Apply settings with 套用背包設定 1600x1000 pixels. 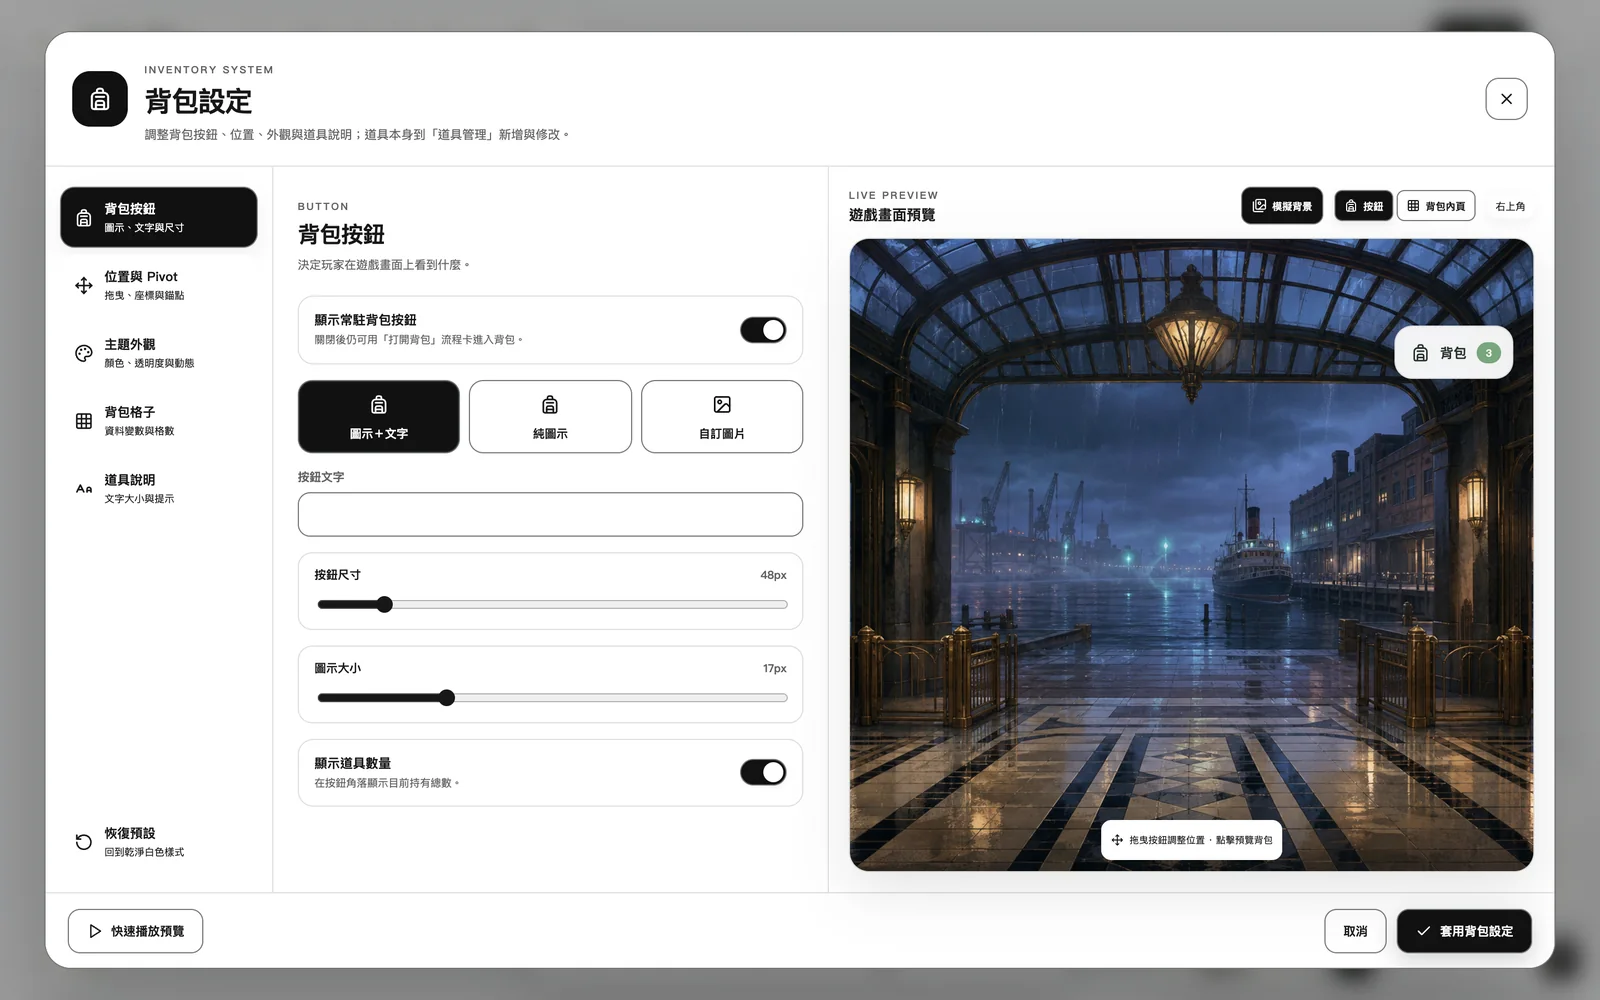click(x=1464, y=931)
